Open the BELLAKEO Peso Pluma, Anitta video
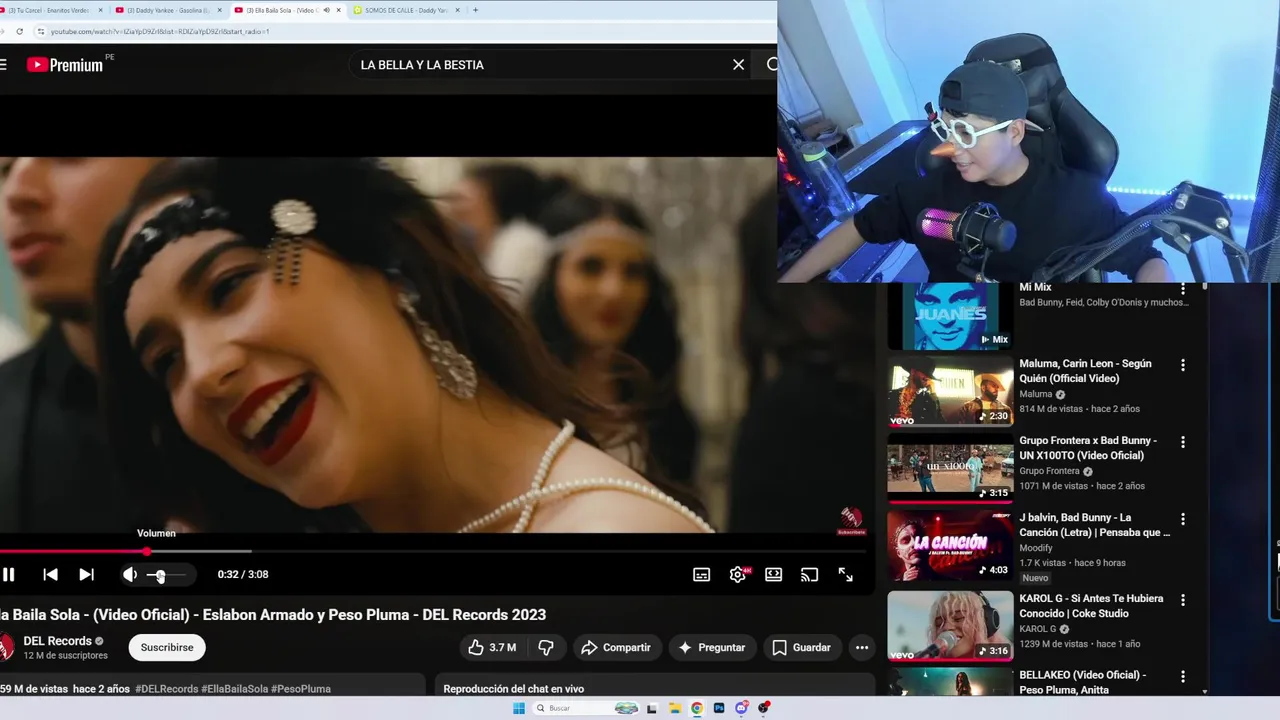 [x=1083, y=682]
